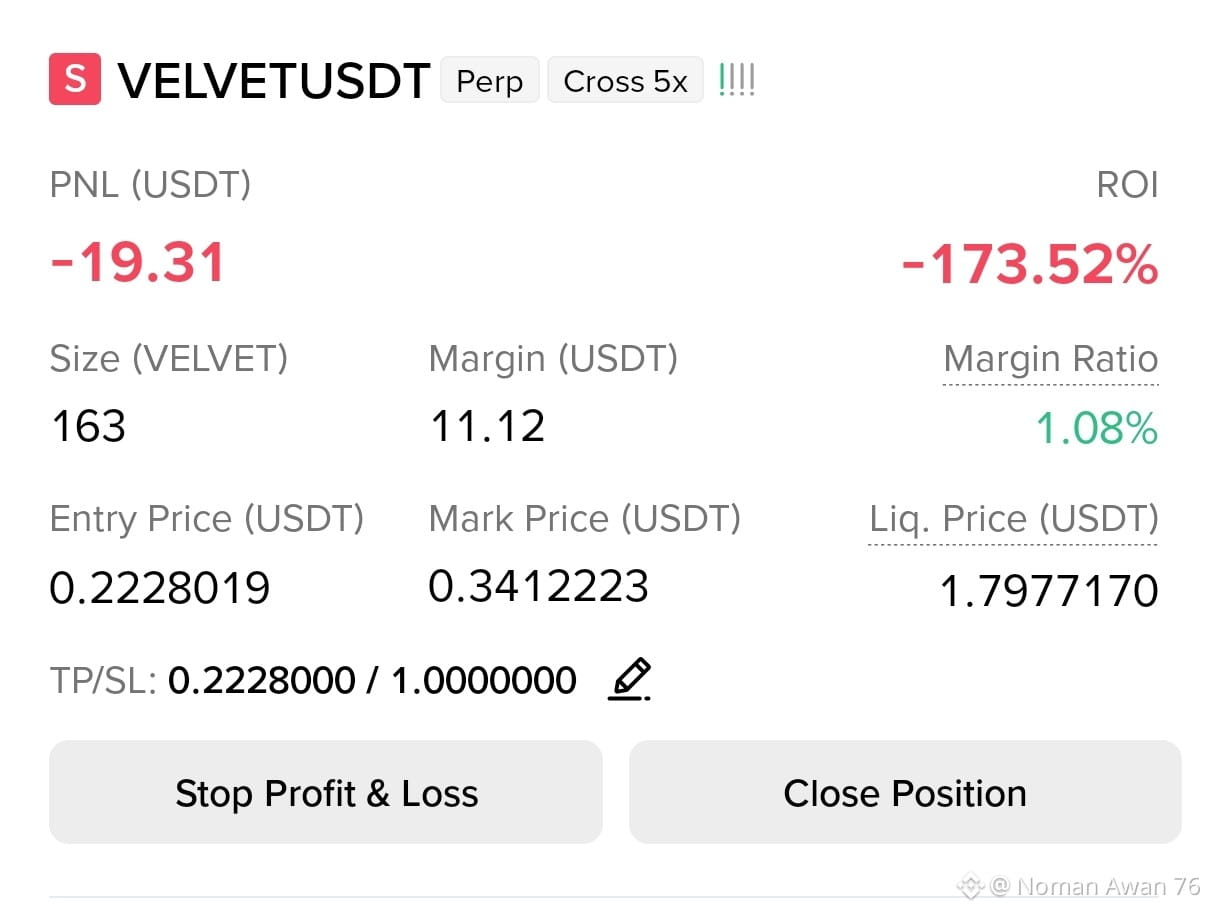Open the VELVETUSDT pair title

[x=274, y=81]
